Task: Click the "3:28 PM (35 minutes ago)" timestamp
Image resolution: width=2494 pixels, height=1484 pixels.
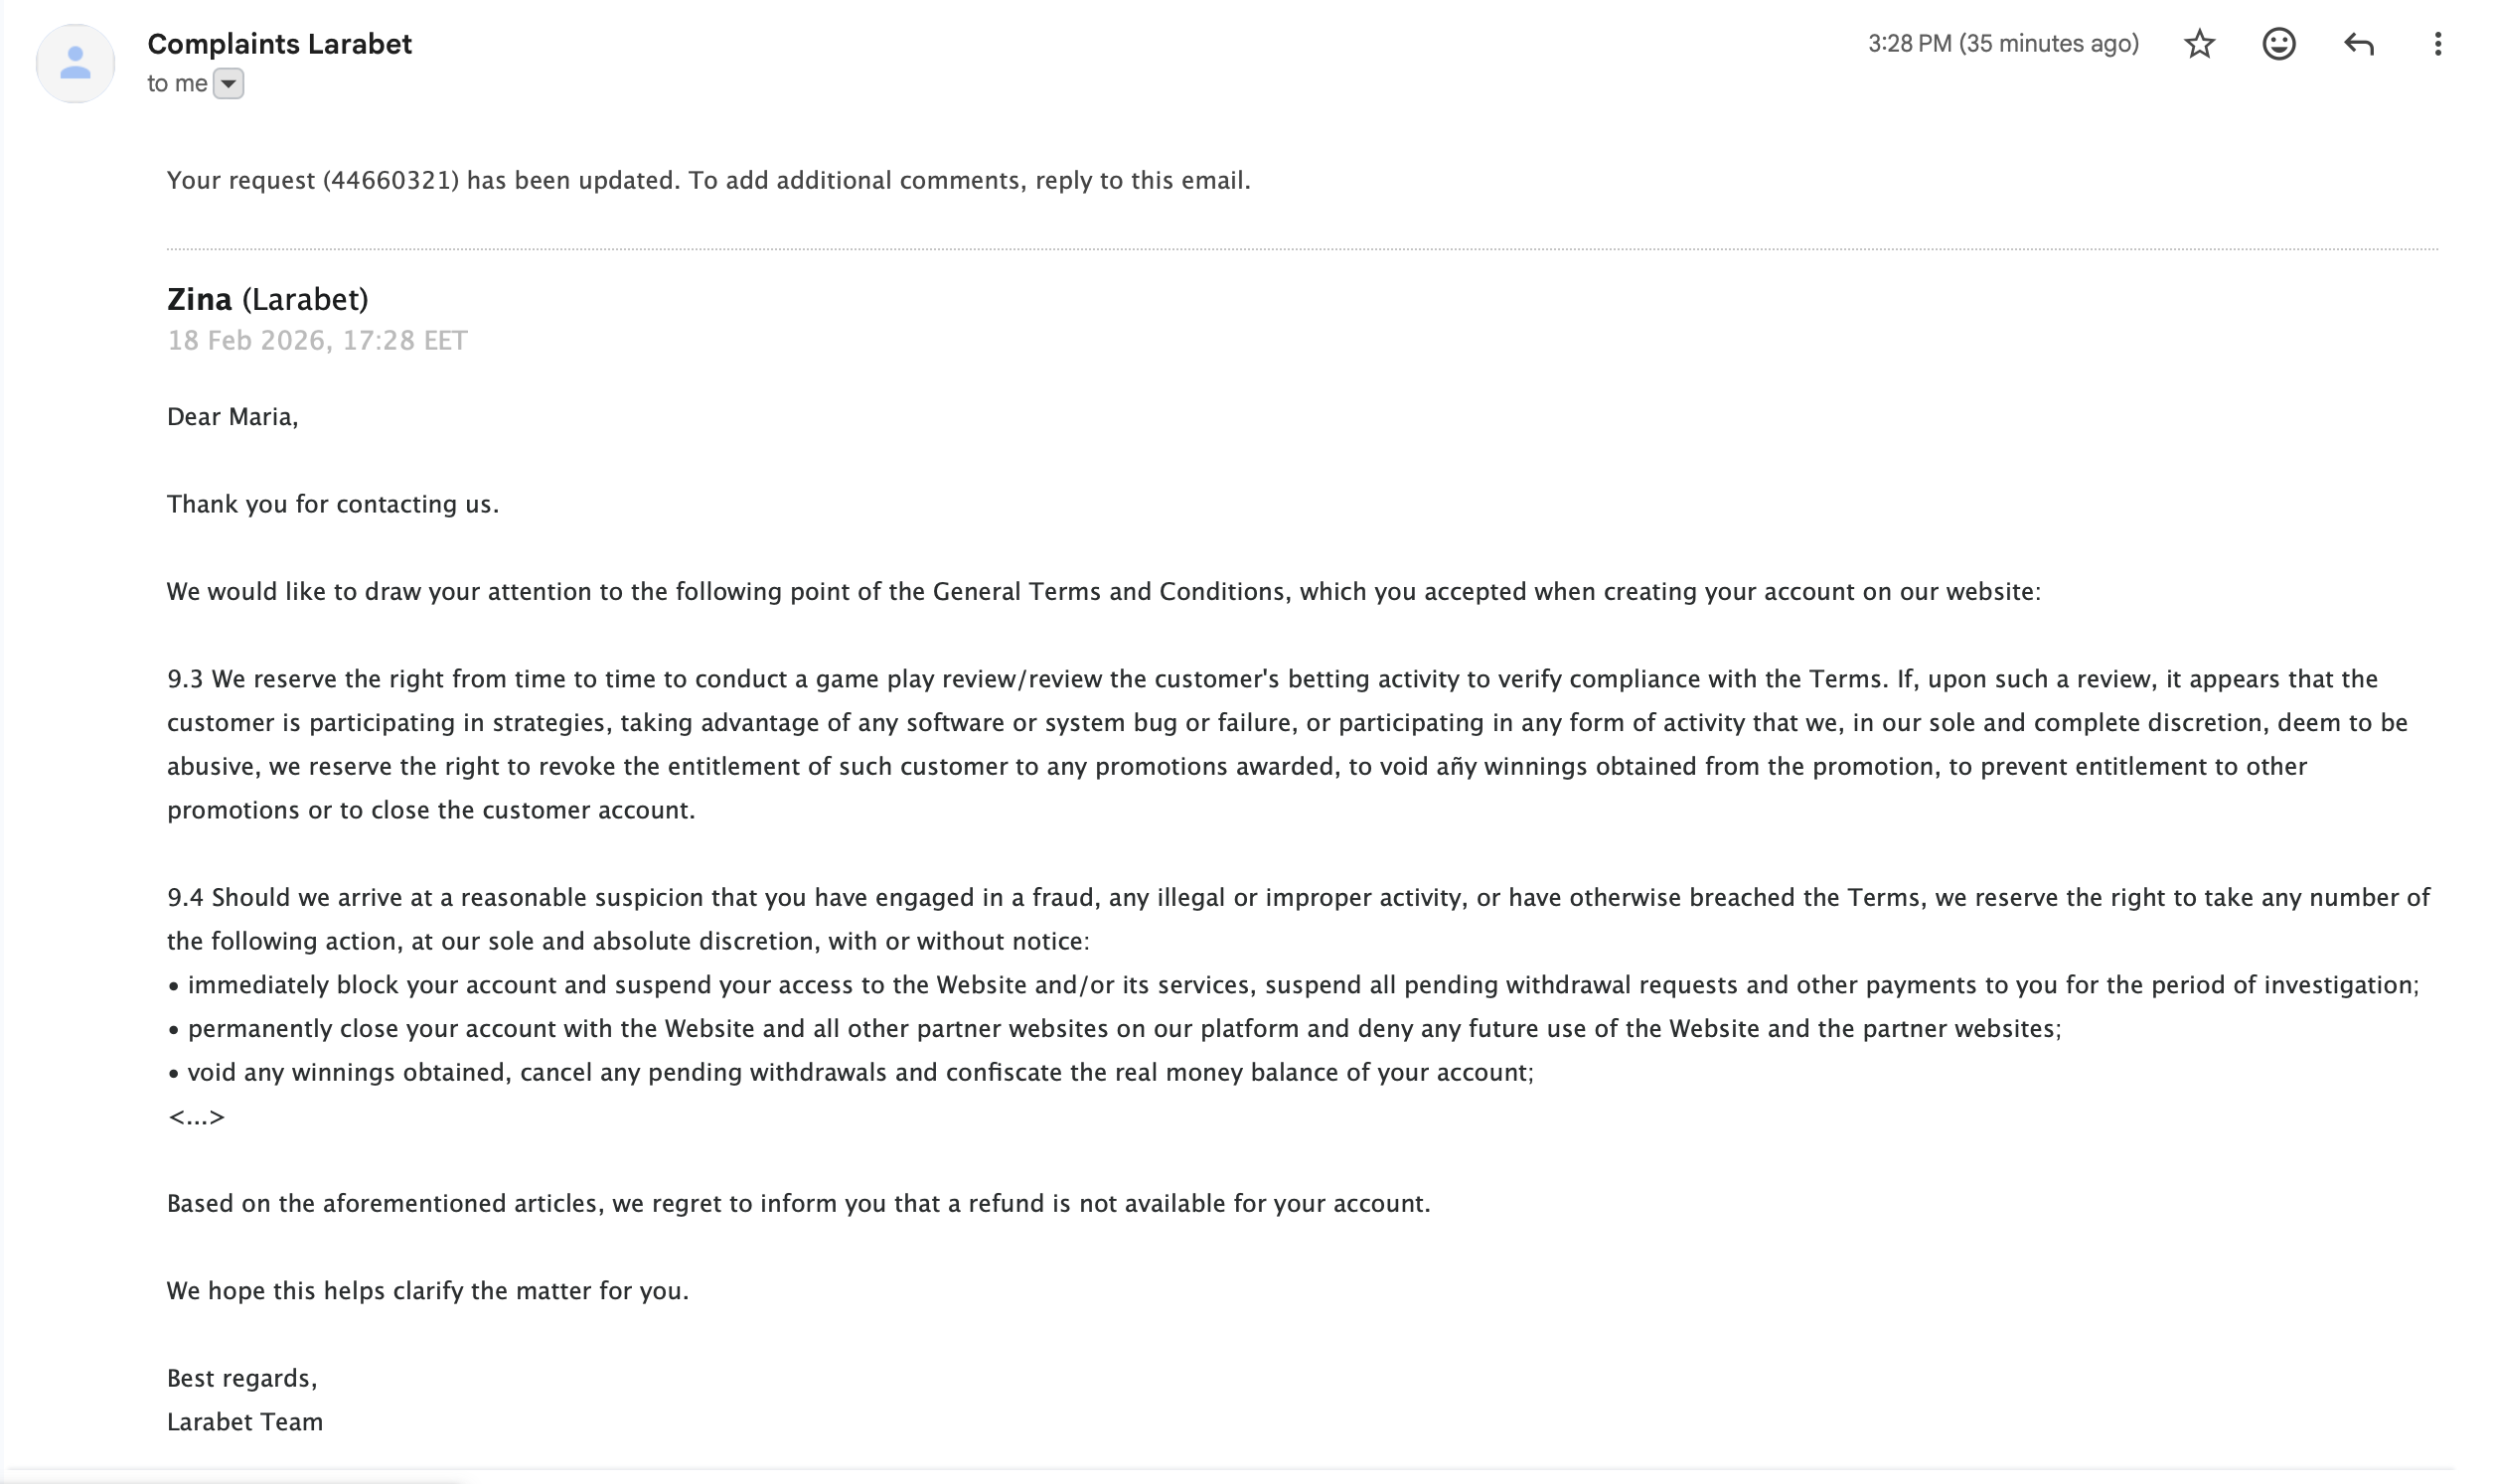Action: [x=2003, y=44]
